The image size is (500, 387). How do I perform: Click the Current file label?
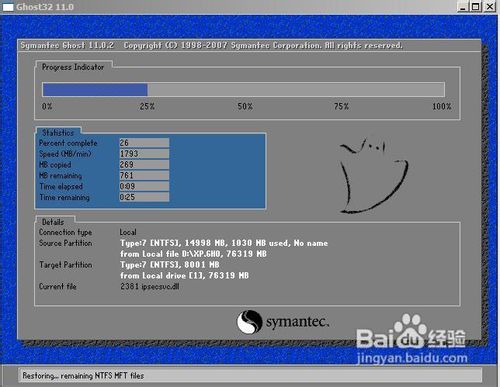[x=57, y=286]
